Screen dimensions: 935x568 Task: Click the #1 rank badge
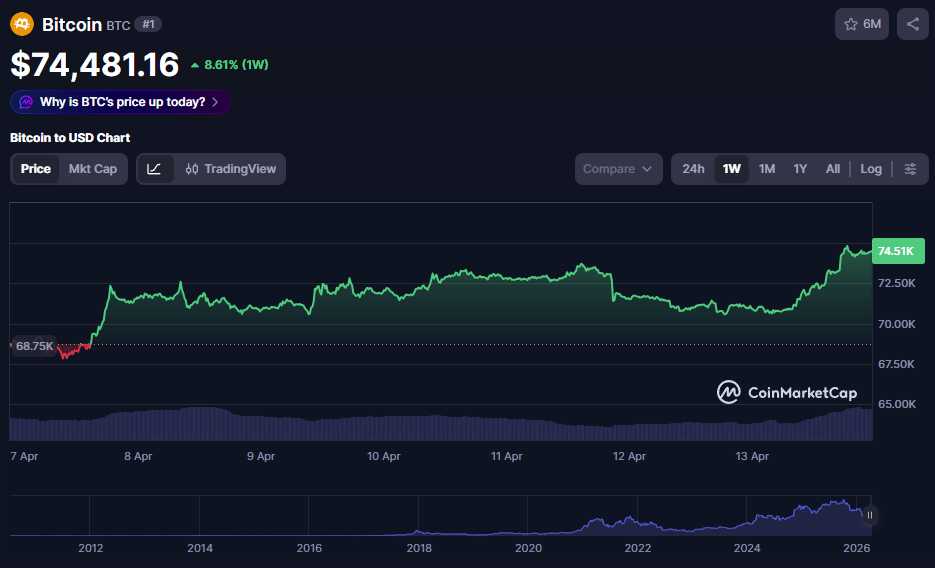click(148, 24)
